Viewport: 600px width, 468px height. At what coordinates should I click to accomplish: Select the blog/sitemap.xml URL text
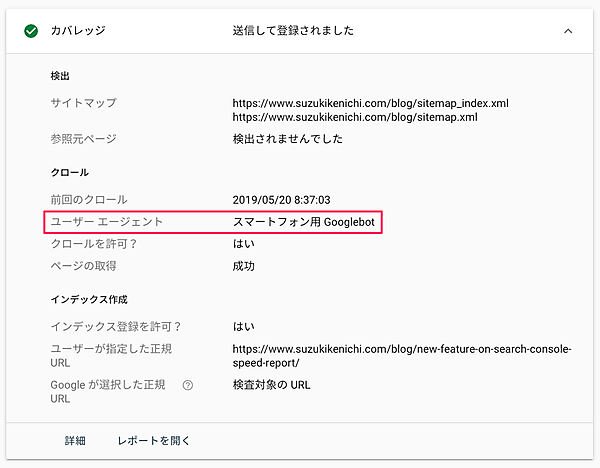[x=355, y=117]
